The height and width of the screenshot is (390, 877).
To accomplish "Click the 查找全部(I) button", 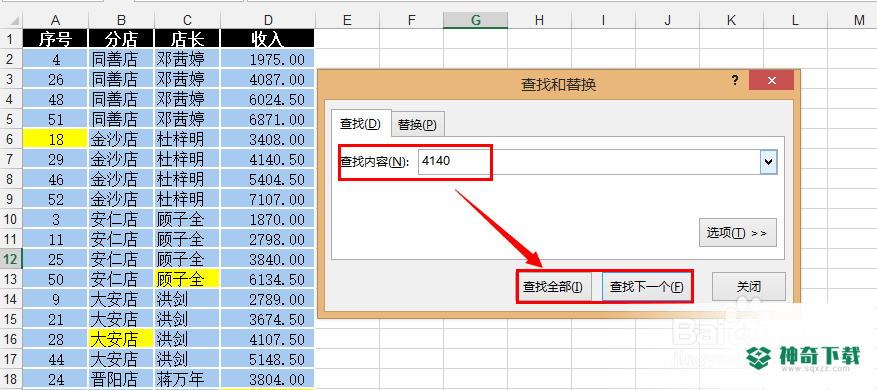I will pyautogui.click(x=553, y=287).
